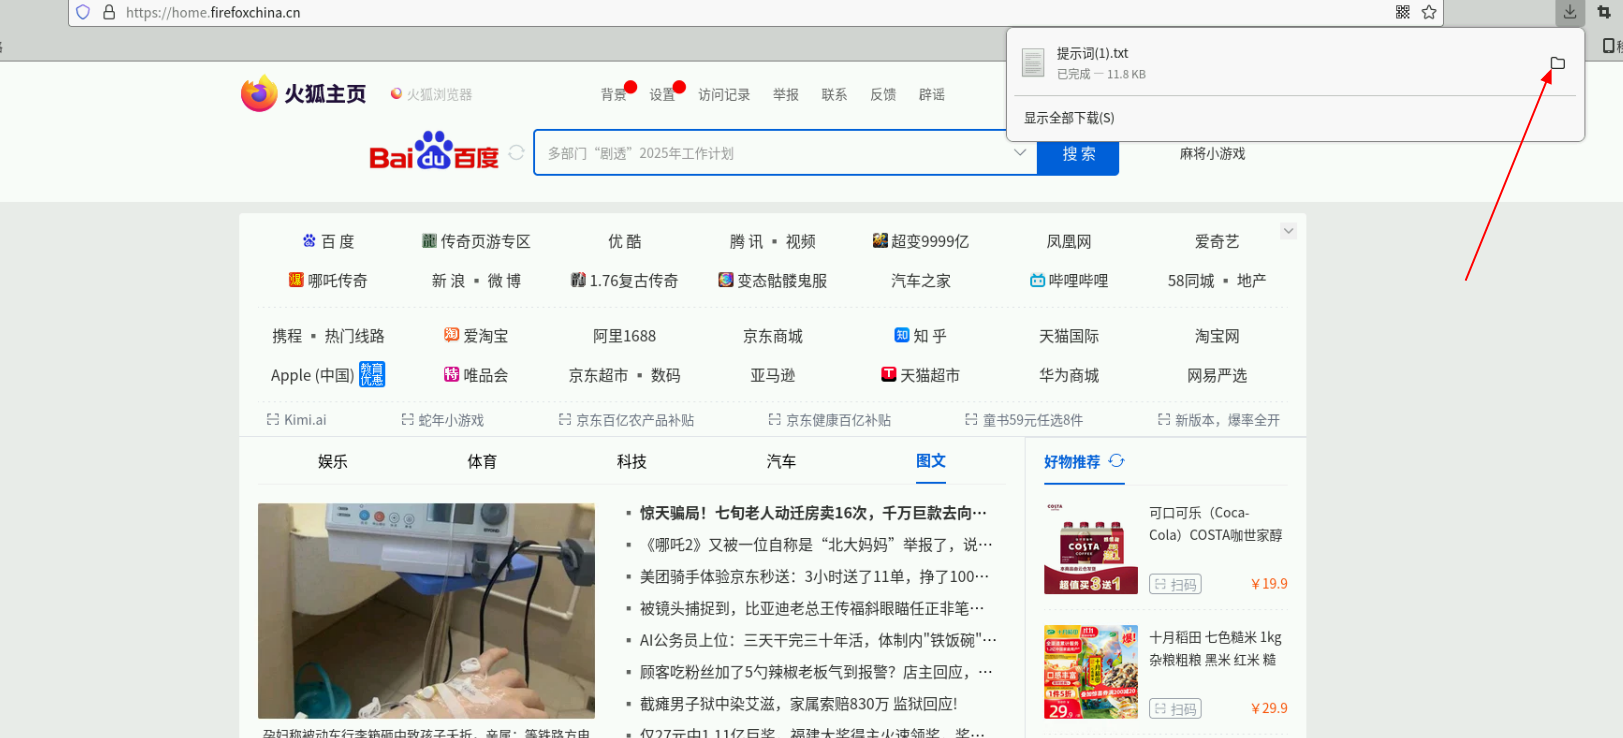Click the blue 搜索 button
The height and width of the screenshot is (738, 1623).
(x=1078, y=153)
